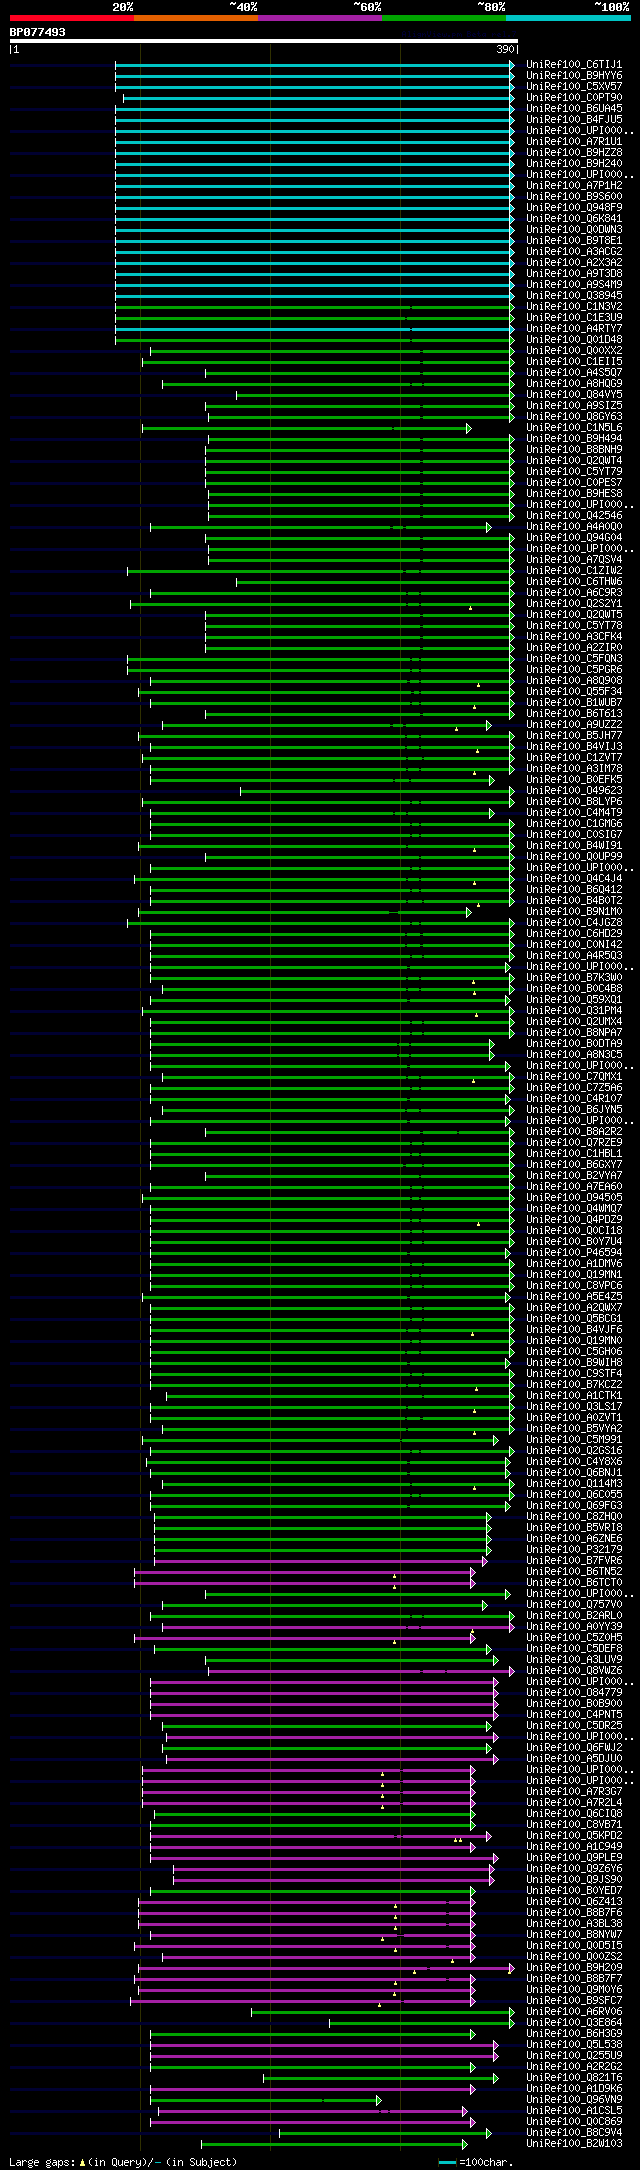Open hit UniRef100_B6UA45

pos(574,109)
